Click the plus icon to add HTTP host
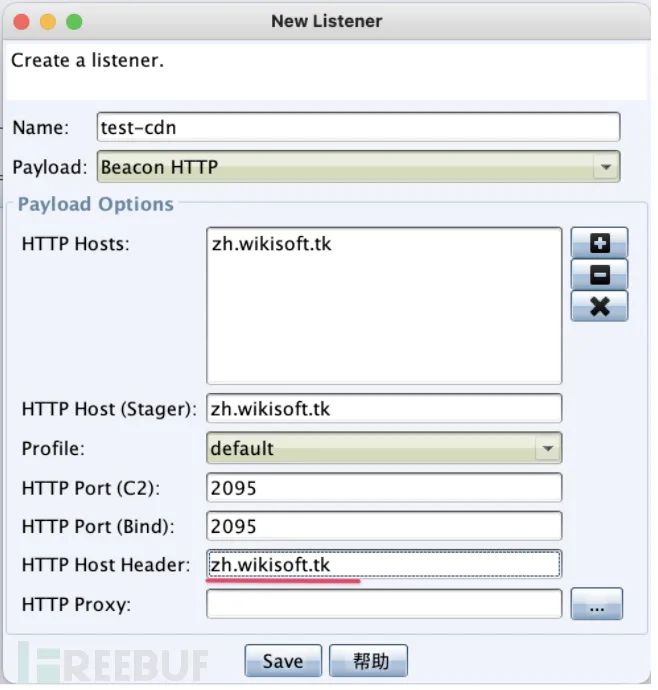This screenshot has height=690, width=658. click(599, 243)
